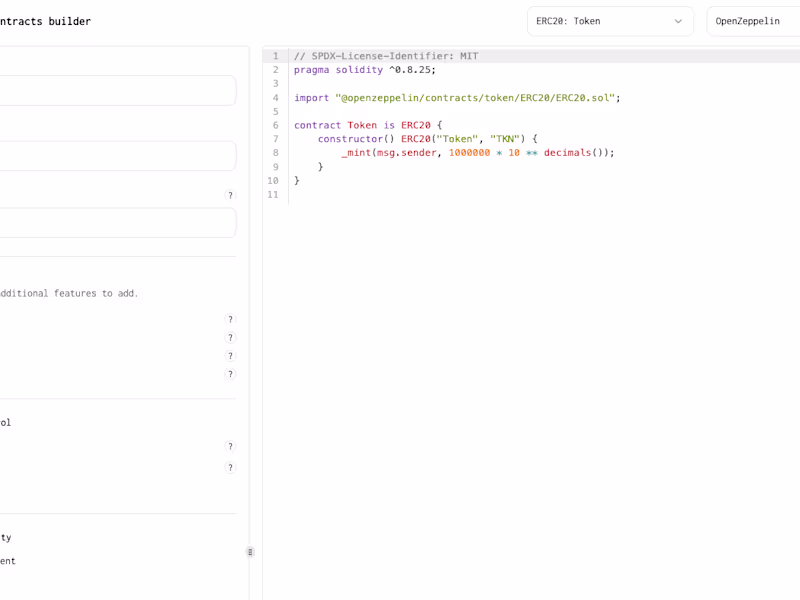
Task: Click 'contract Token is ERC20 {' line
Action: click(368, 126)
